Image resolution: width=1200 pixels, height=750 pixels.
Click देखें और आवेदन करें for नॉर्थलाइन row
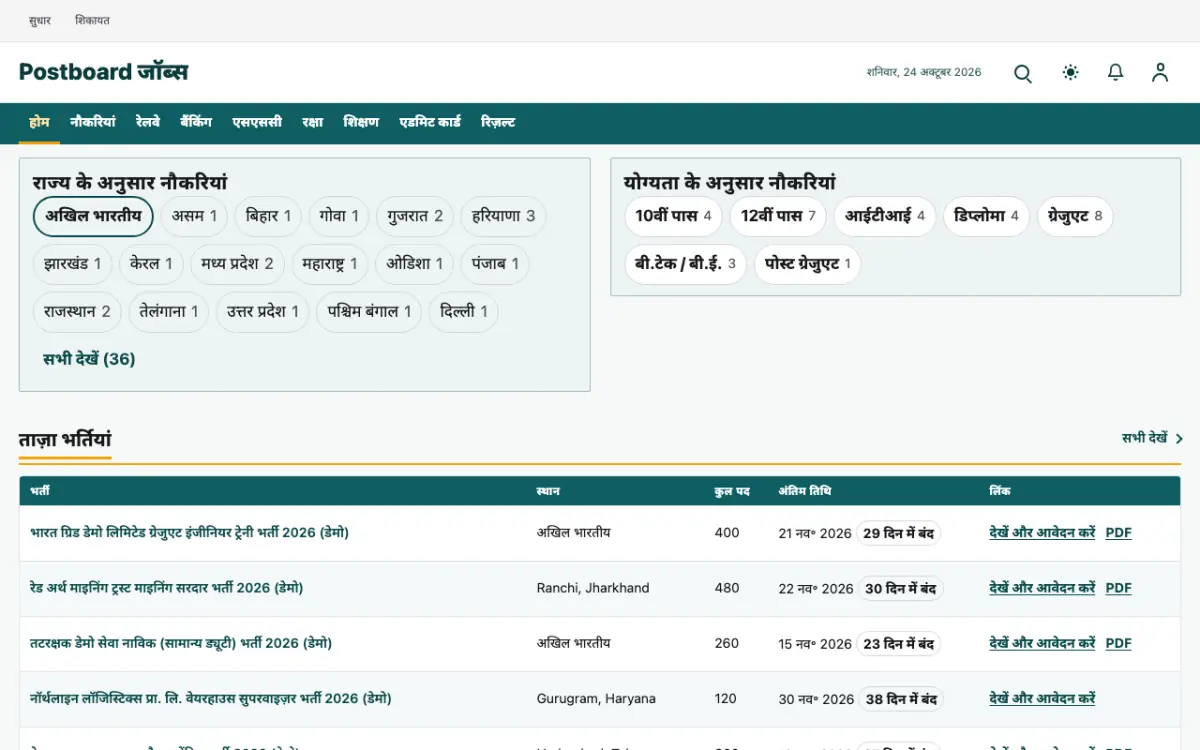(x=1042, y=699)
